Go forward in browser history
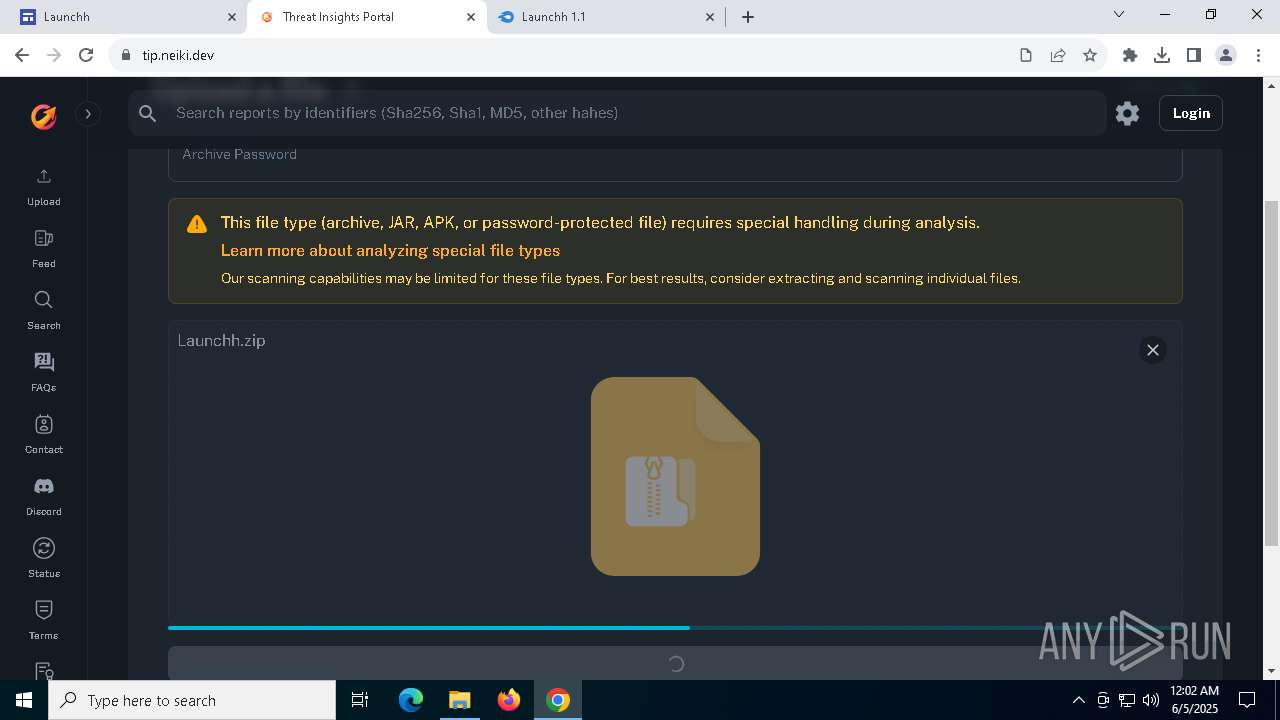The image size is (1280, 720). [54, 55]
